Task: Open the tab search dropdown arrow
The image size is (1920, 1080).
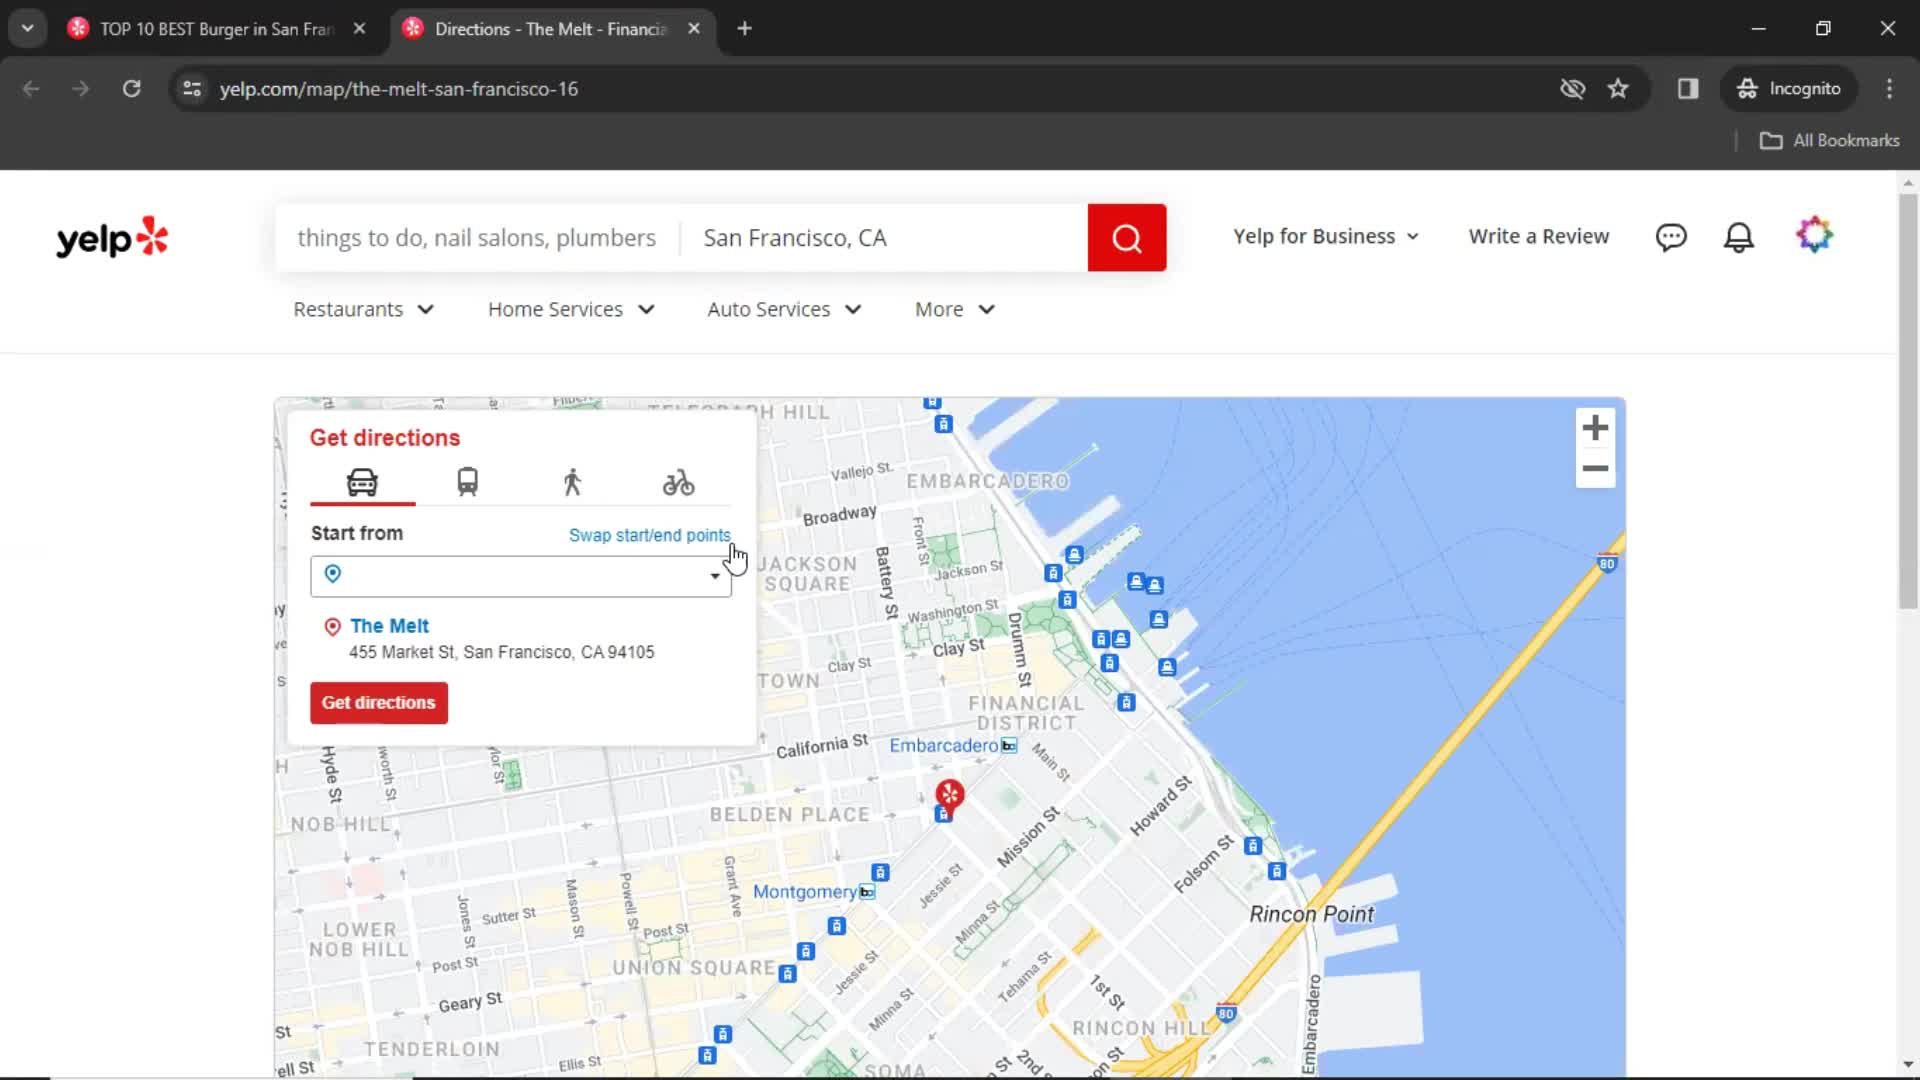Action: 28,29
